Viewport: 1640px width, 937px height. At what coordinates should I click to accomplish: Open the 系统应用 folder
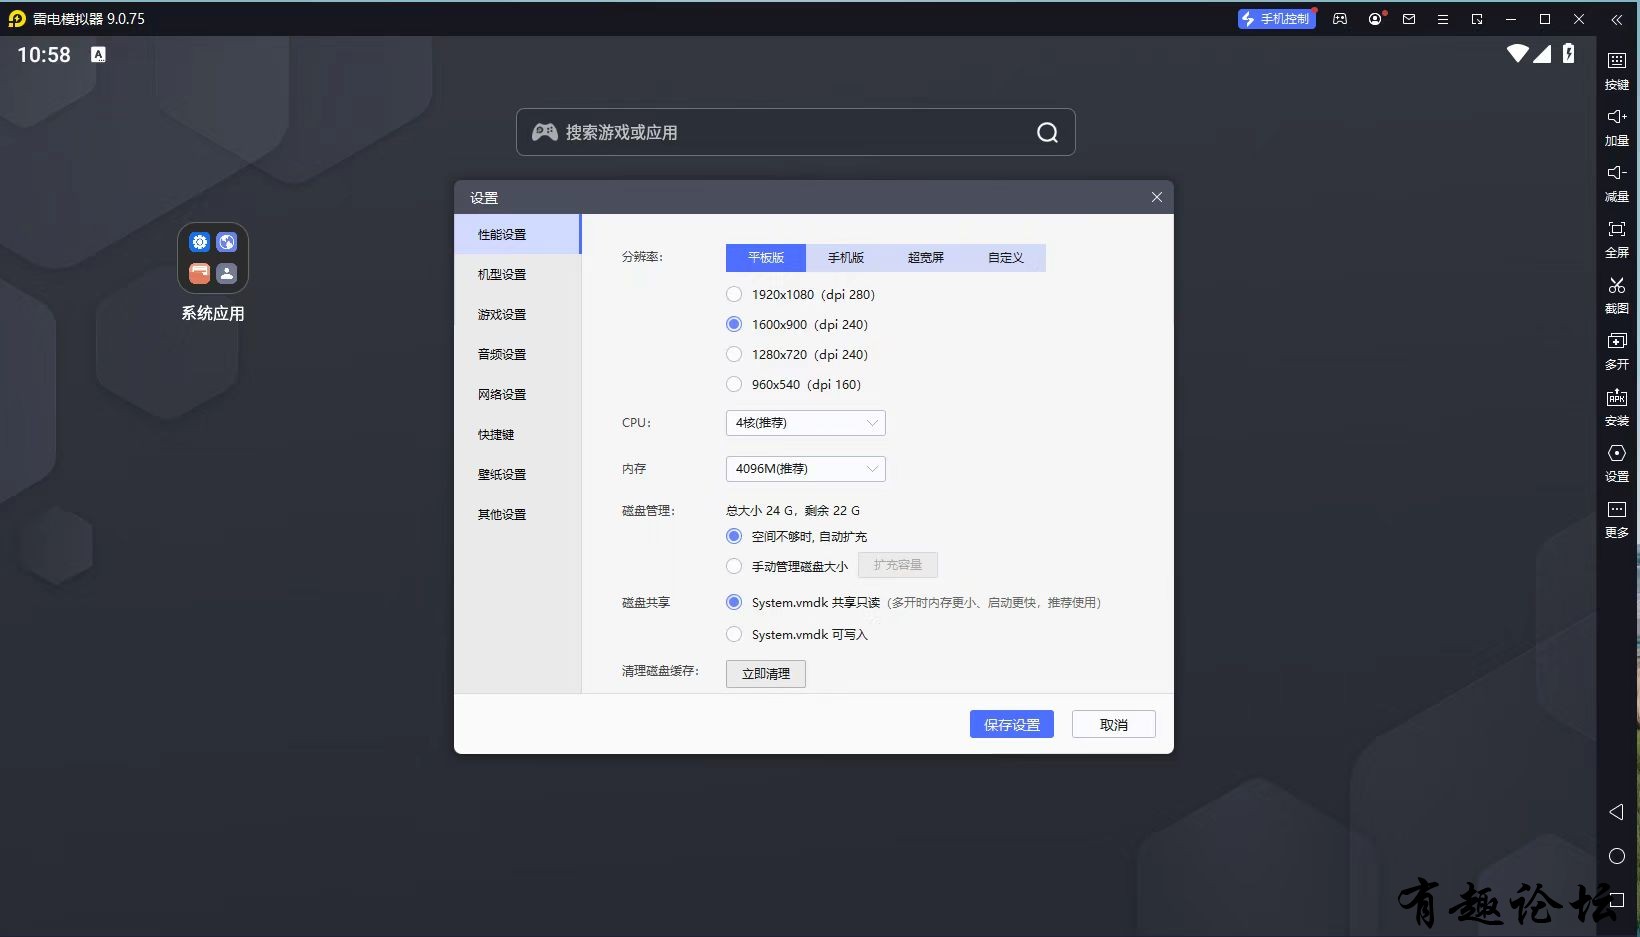(213, 258)
